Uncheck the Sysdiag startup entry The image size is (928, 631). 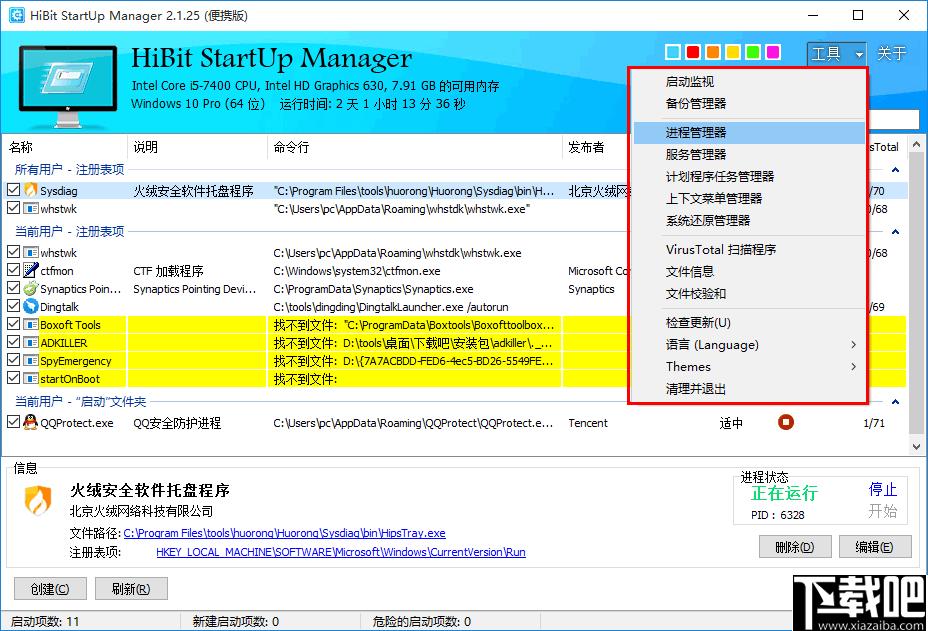14,190
